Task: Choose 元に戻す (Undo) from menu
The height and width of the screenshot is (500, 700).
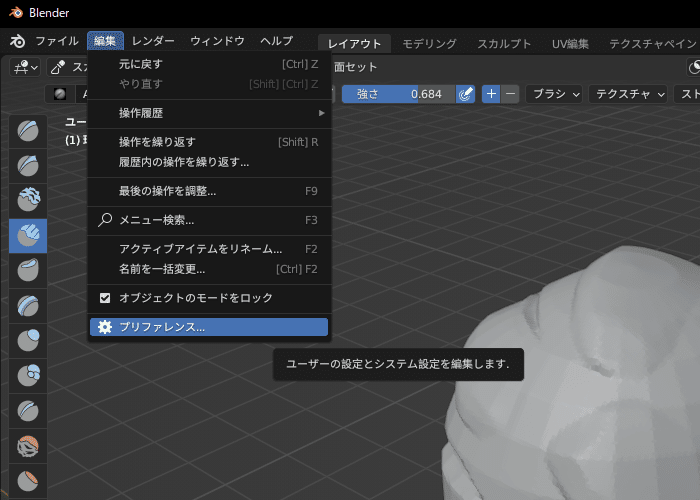Action: (209, 64)
